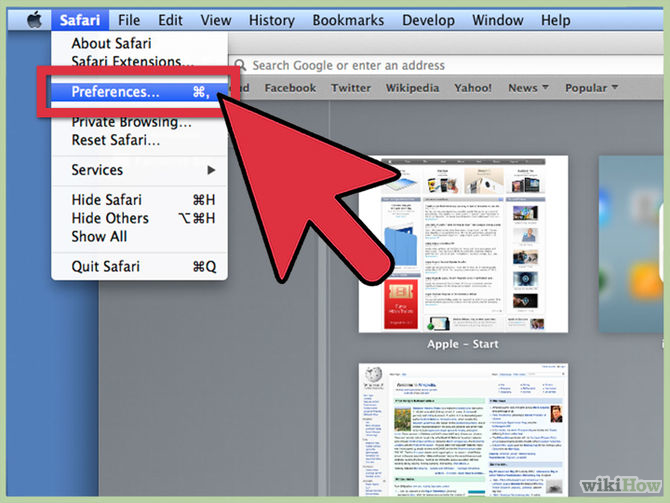The height and width of the screenshot is (503, 670).
Task: Open the Bookmarks menu
Action: point(348,20)
